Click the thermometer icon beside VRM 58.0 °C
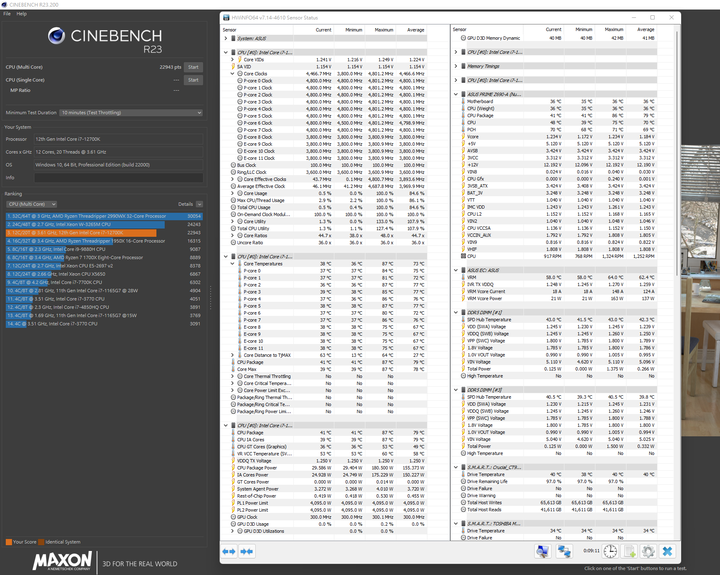This screenshot has height=575, width=720. coord(463,277)
